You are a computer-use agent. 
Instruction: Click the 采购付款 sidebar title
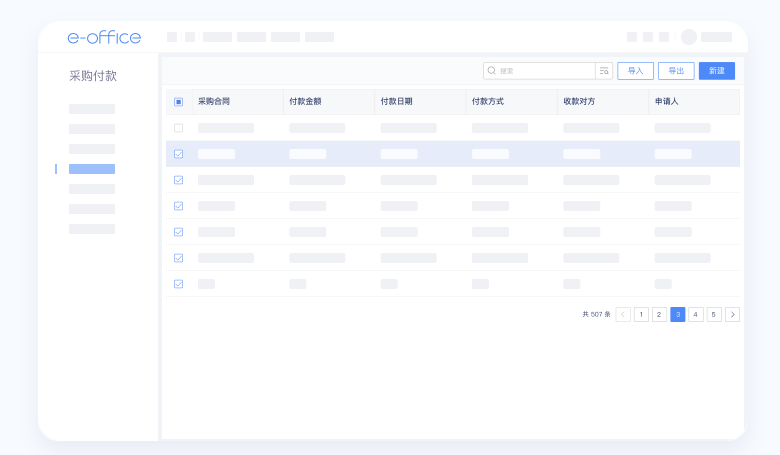pos(93,76)
